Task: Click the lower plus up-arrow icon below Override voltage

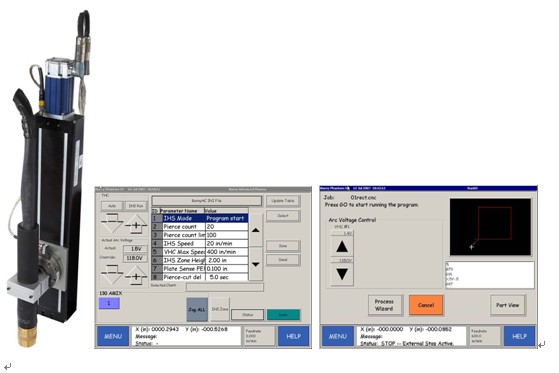Action: point(136,275)
